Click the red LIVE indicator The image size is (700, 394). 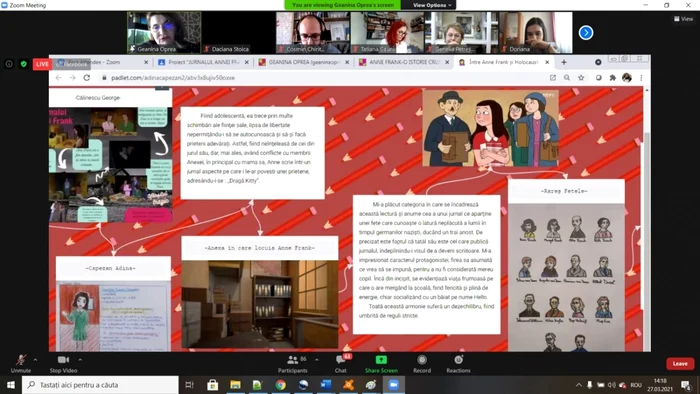coord(42,64)
